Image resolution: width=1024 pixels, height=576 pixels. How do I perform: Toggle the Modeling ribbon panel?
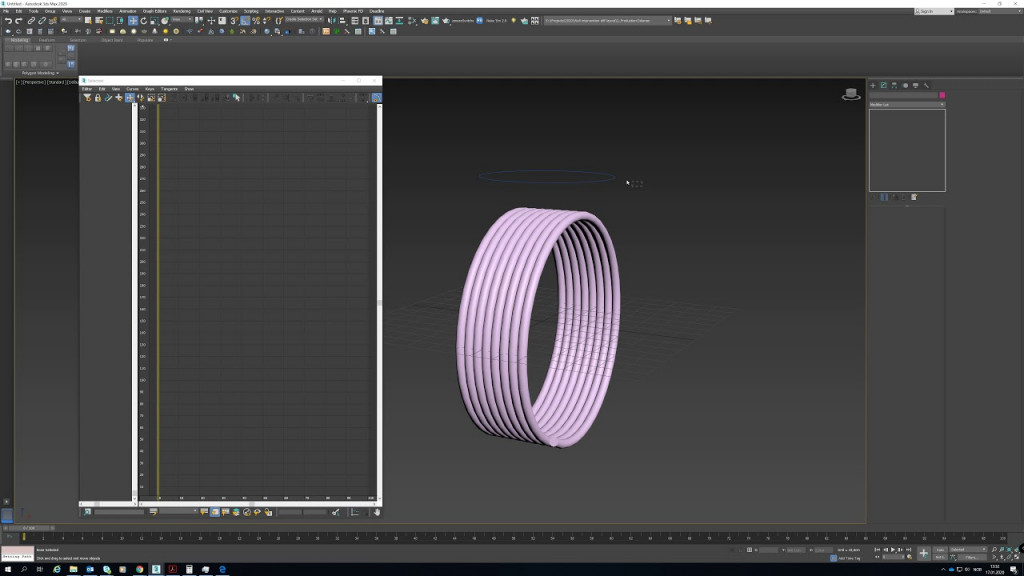click(x=22, y=41)
